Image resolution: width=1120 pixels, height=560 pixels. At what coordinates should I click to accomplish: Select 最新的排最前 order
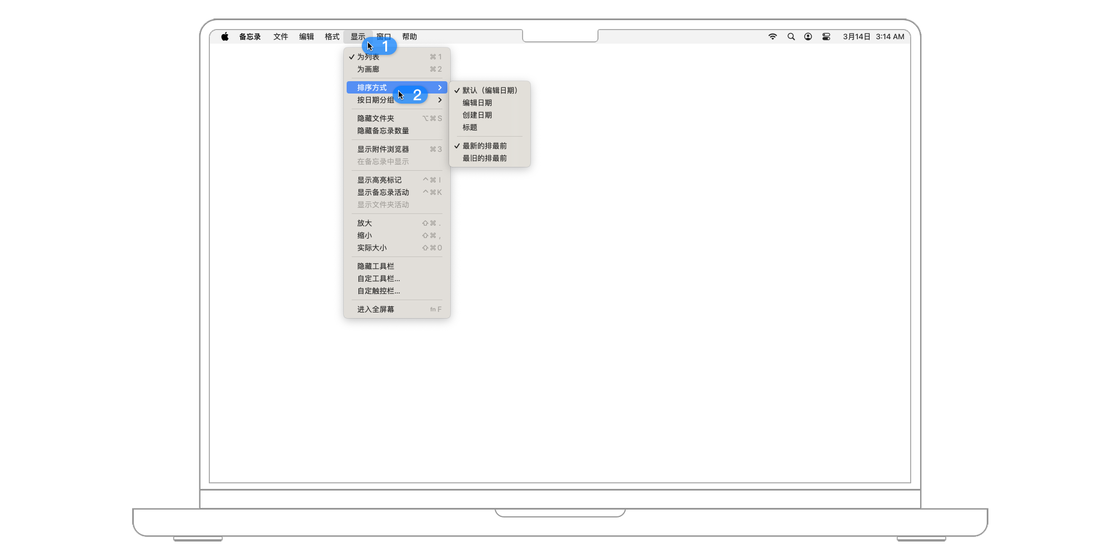(x=489, y=146)
